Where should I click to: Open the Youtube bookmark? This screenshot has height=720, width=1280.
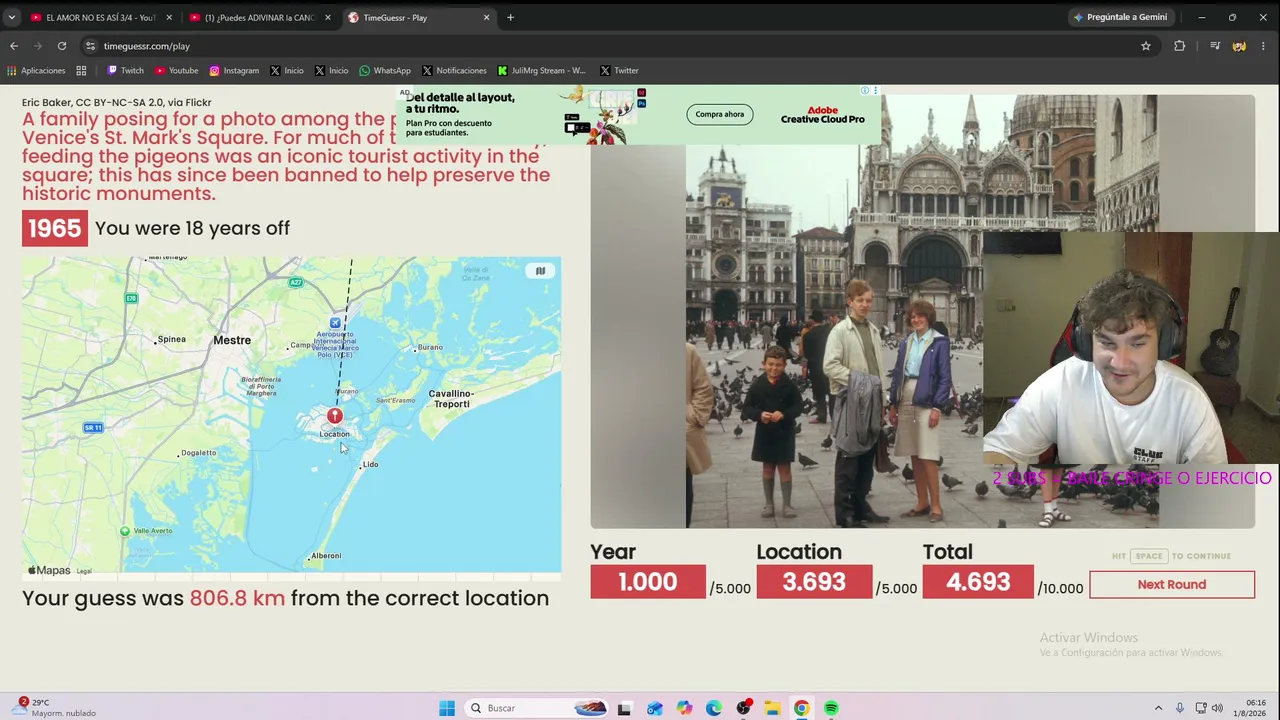tap(177, 71)
